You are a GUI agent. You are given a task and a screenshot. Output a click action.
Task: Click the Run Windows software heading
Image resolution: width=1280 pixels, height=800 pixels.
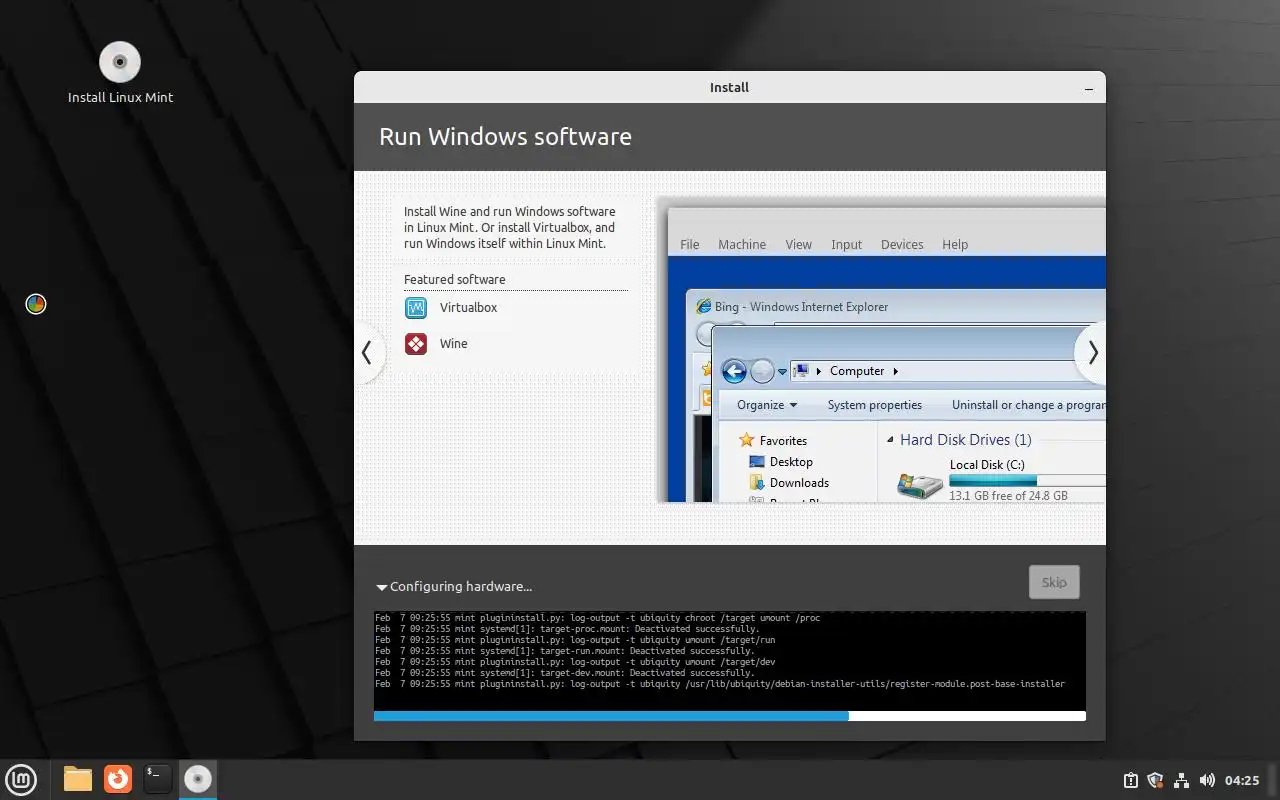(x=505, y=137)
